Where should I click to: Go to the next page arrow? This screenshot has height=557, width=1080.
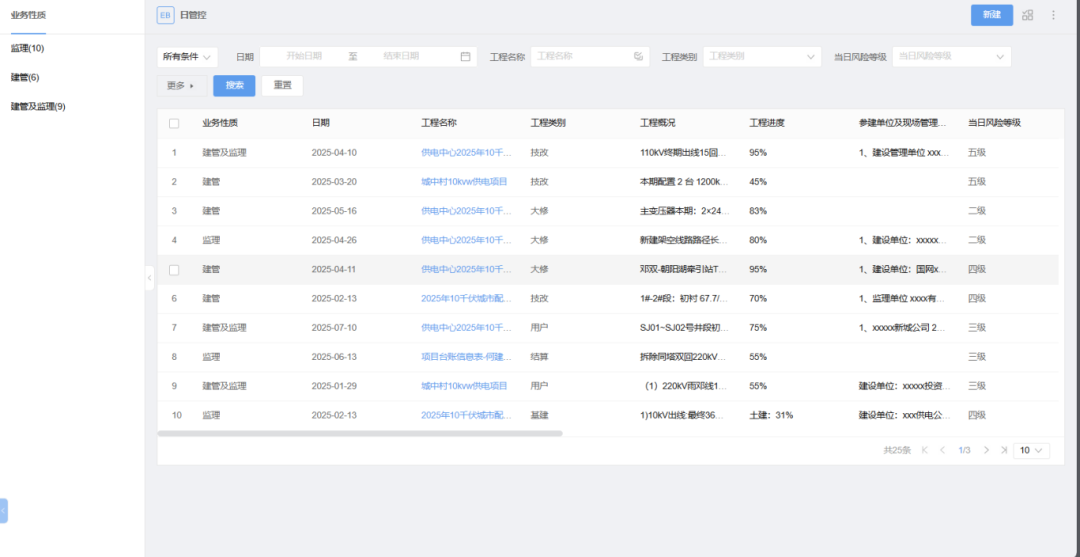tap(986, 450)
